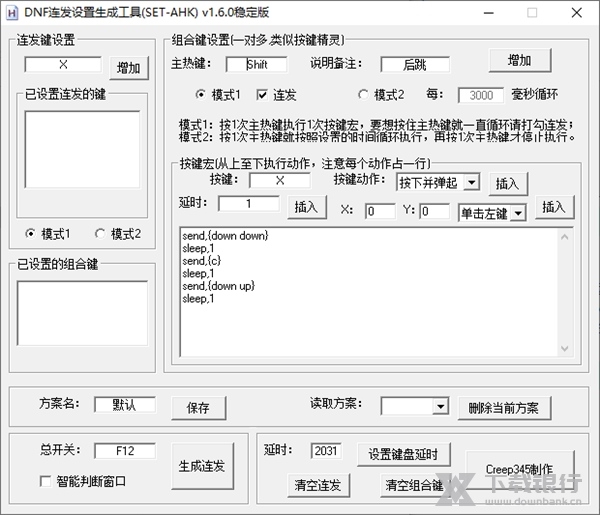Close the SET-AHK window
The height and width of the screenshot is (515, 600).
(x=576, y=13)
